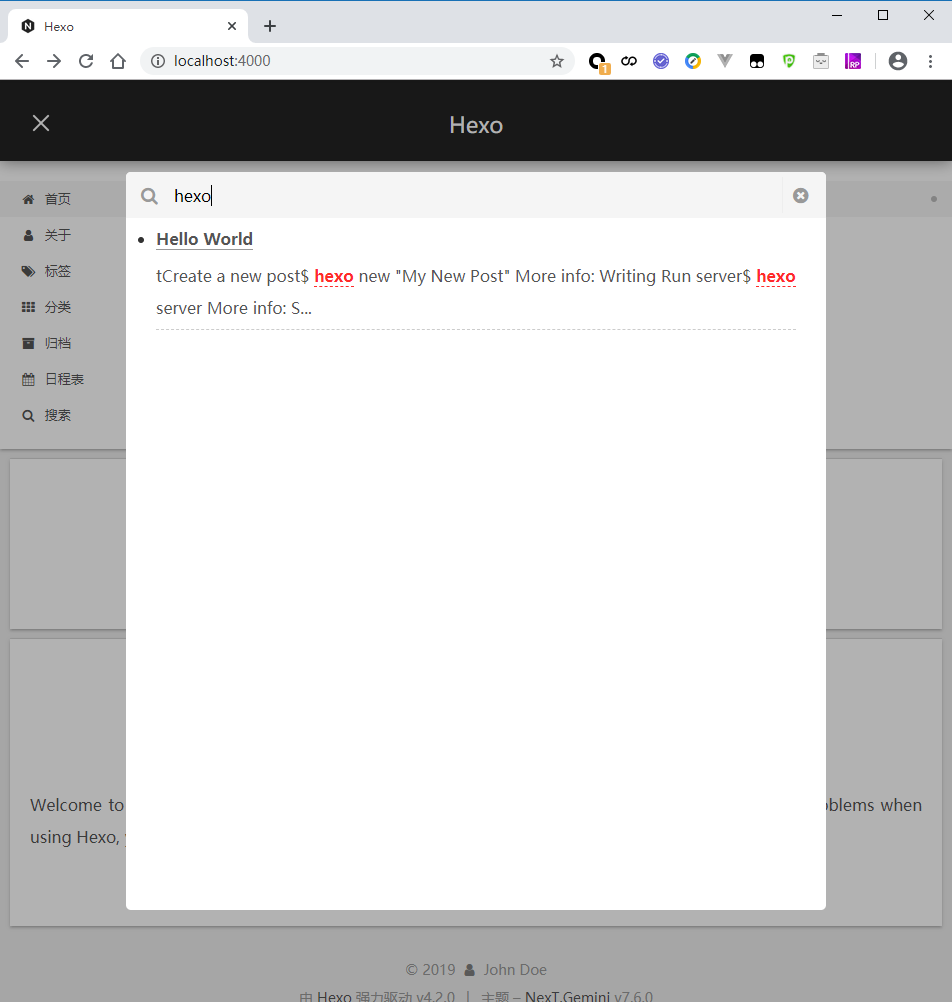This screenshot has width=952, height=1002.
Task: Go to 首页 in the sidebar menu
Action: click(57, 199)
